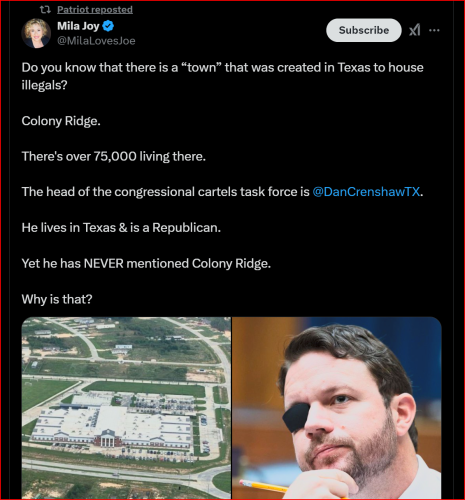Click the 'over 75,000 living there' line

[114, 157]
